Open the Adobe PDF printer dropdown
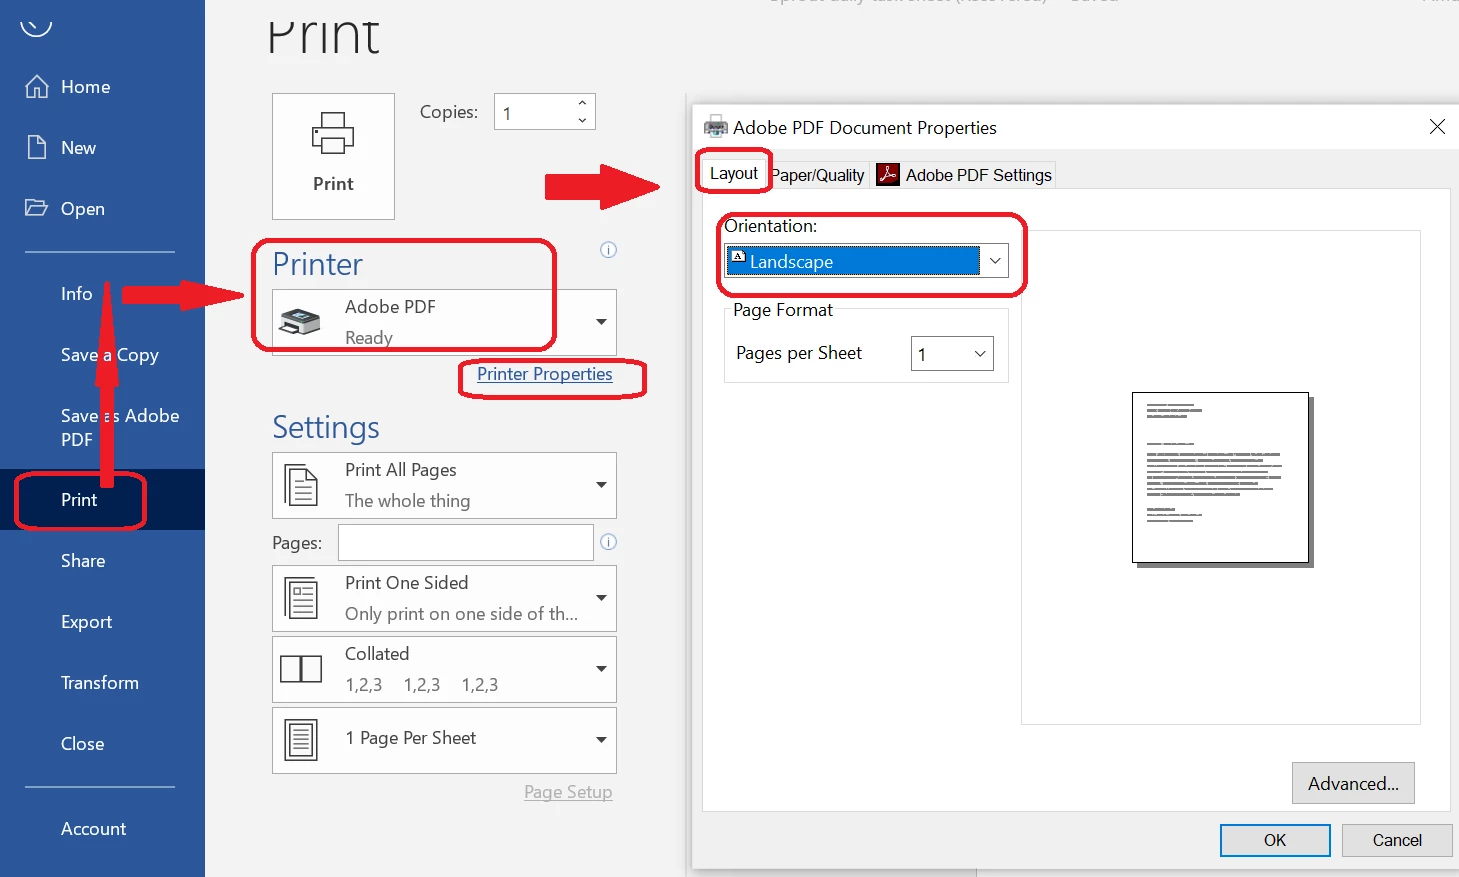Screen dimensions: 1459x877 coord(601,322)
